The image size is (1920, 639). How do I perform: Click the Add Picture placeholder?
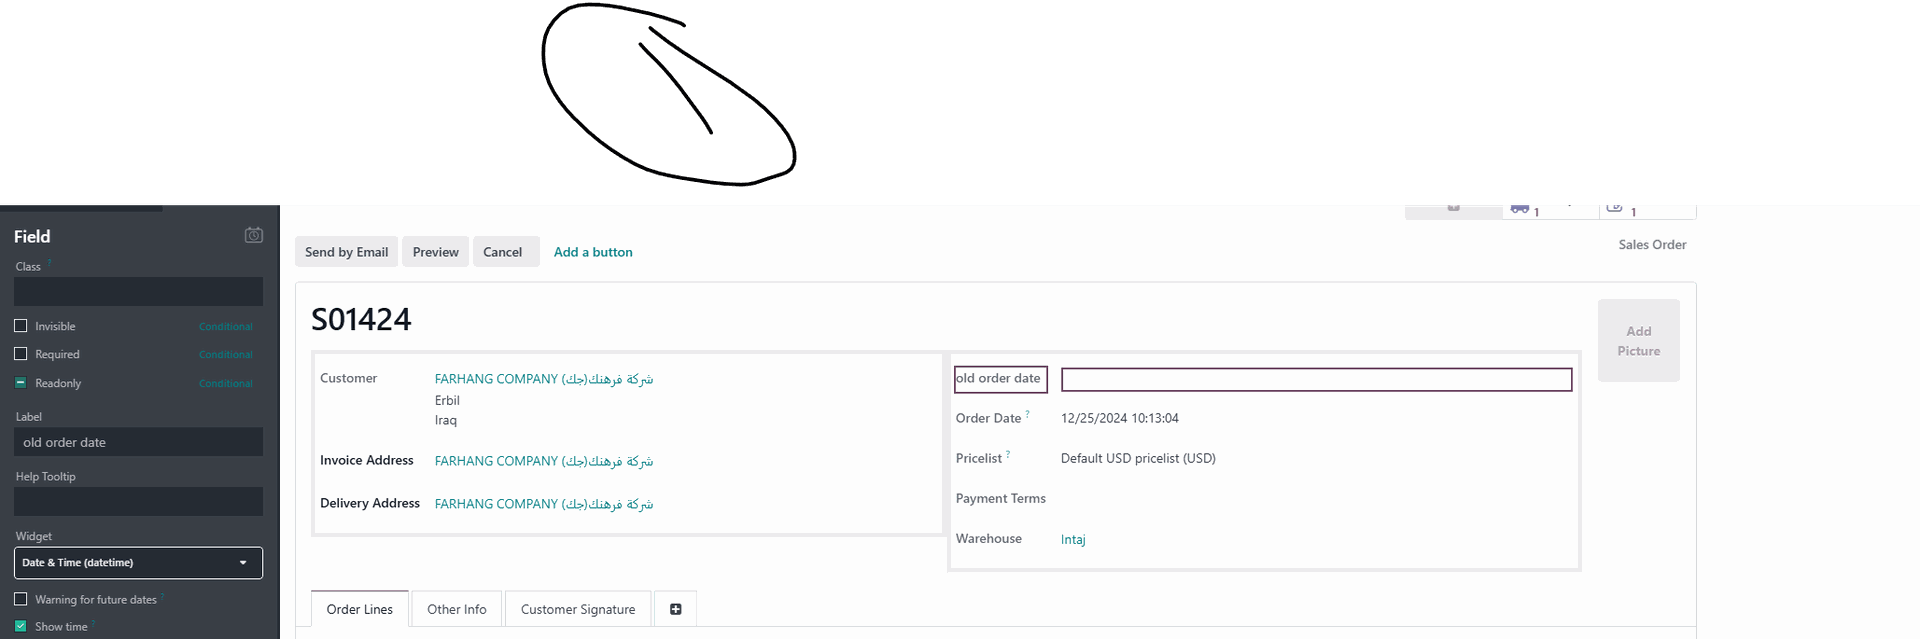1638,340
